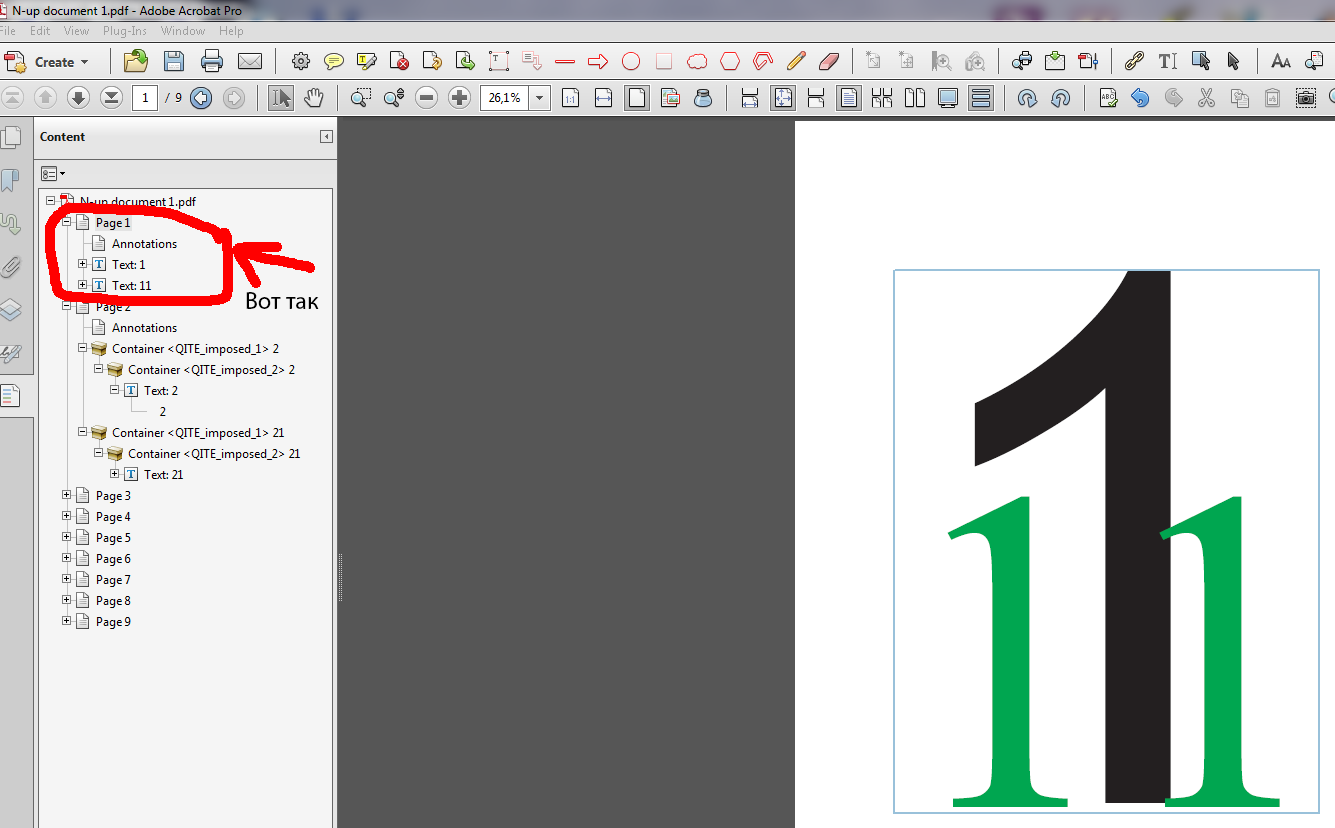Send the file by email with the envelope icon
Viewport: 1335px width, 828px height.
tap(250, 61)
